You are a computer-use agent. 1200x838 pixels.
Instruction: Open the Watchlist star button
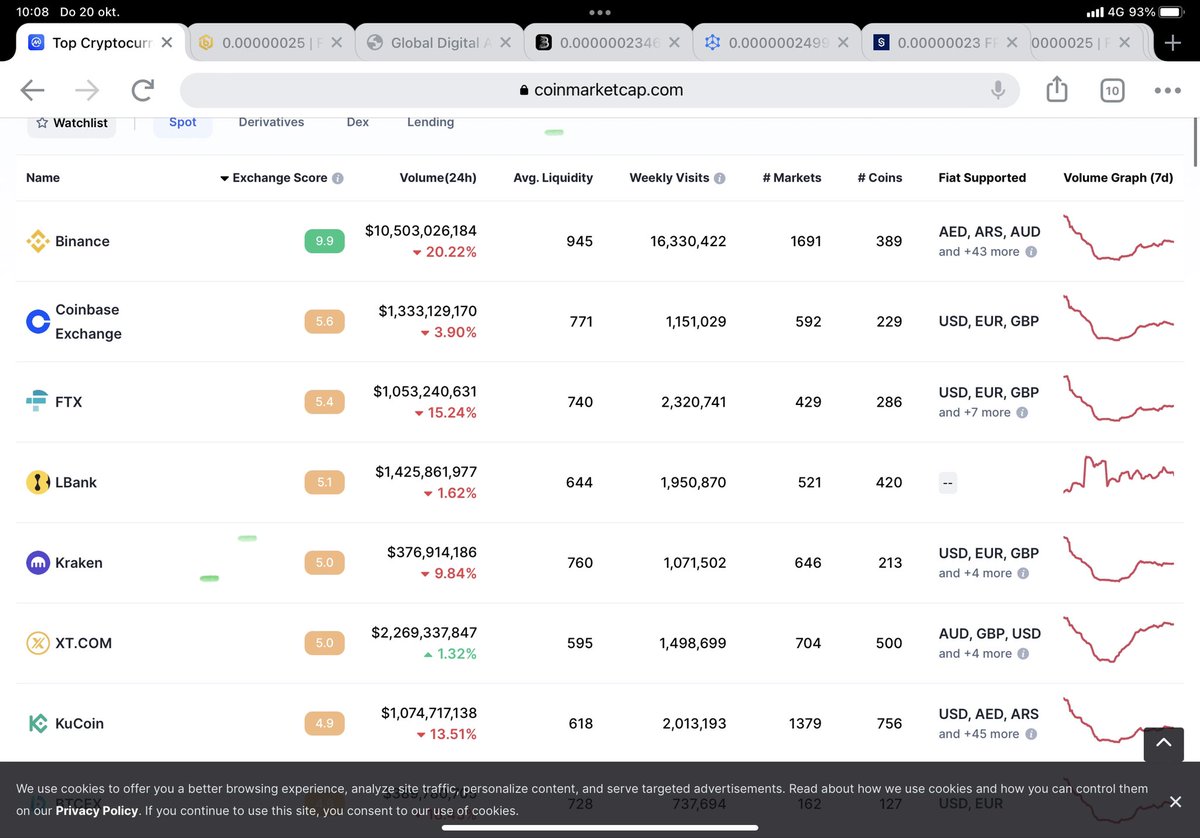71,123
